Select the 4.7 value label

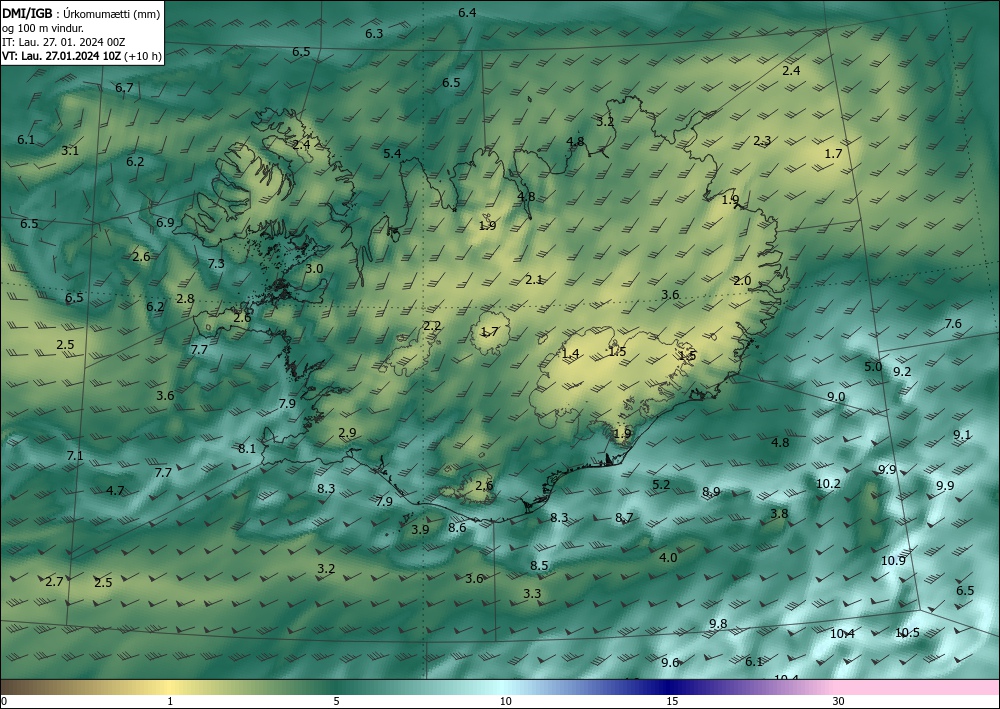pyautogui.click(x=115, y=491)
